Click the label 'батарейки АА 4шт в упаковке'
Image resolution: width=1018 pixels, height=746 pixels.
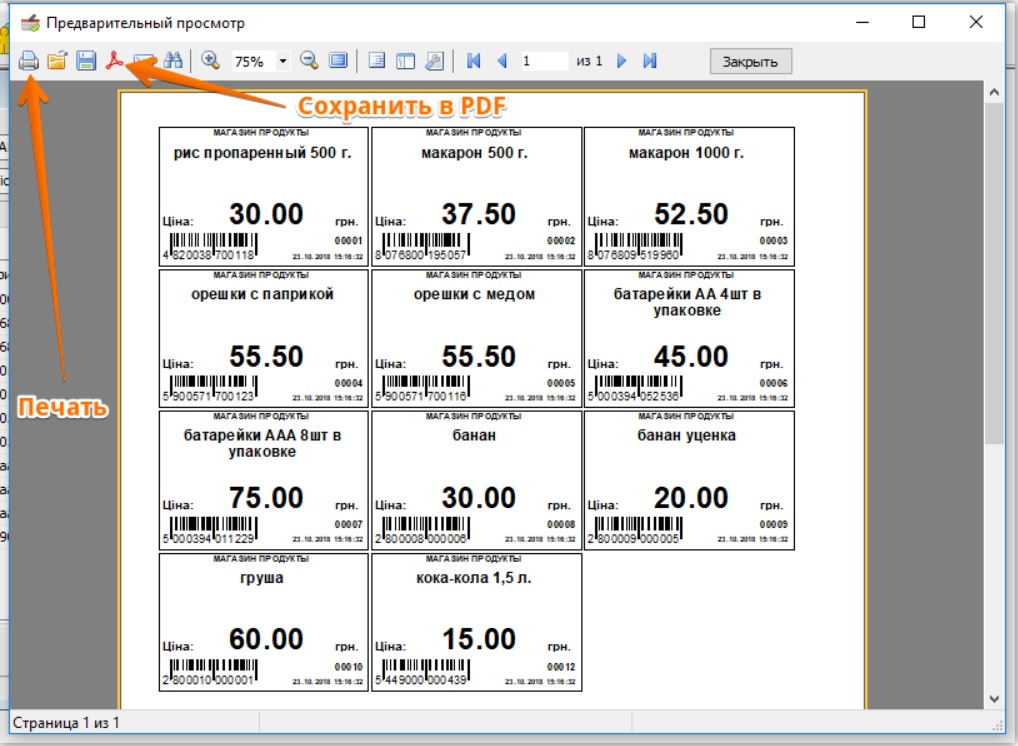click(x=687, y=302)
